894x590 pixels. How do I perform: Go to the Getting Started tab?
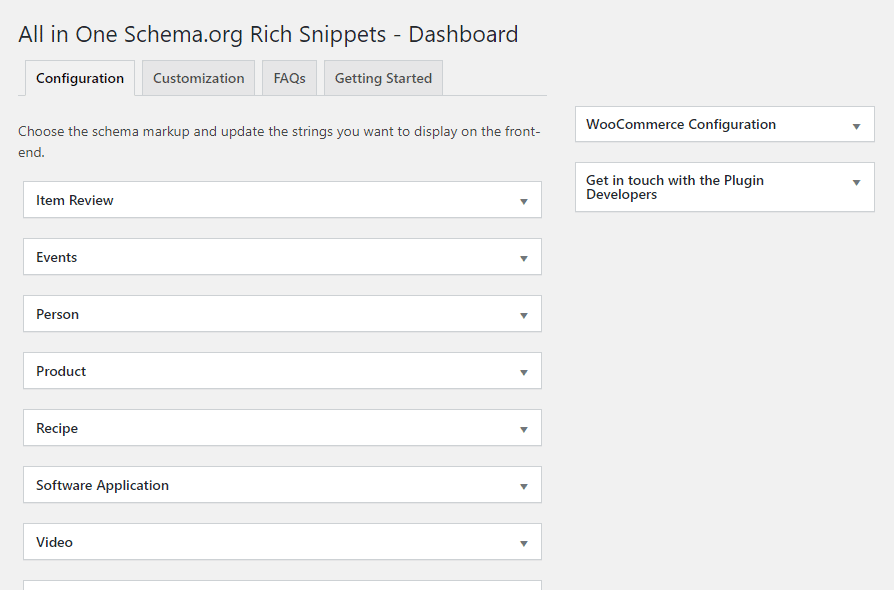tap(383, 78)
